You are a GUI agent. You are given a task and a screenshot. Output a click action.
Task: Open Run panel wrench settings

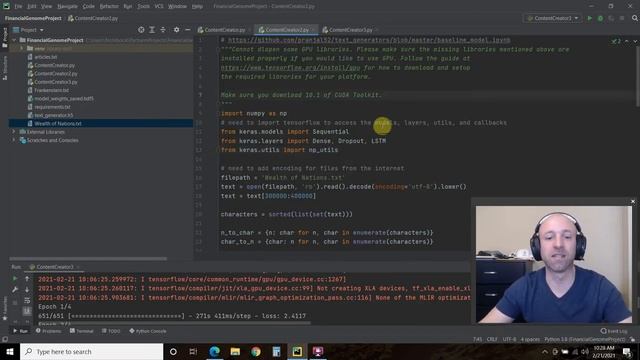coord(15,289)
